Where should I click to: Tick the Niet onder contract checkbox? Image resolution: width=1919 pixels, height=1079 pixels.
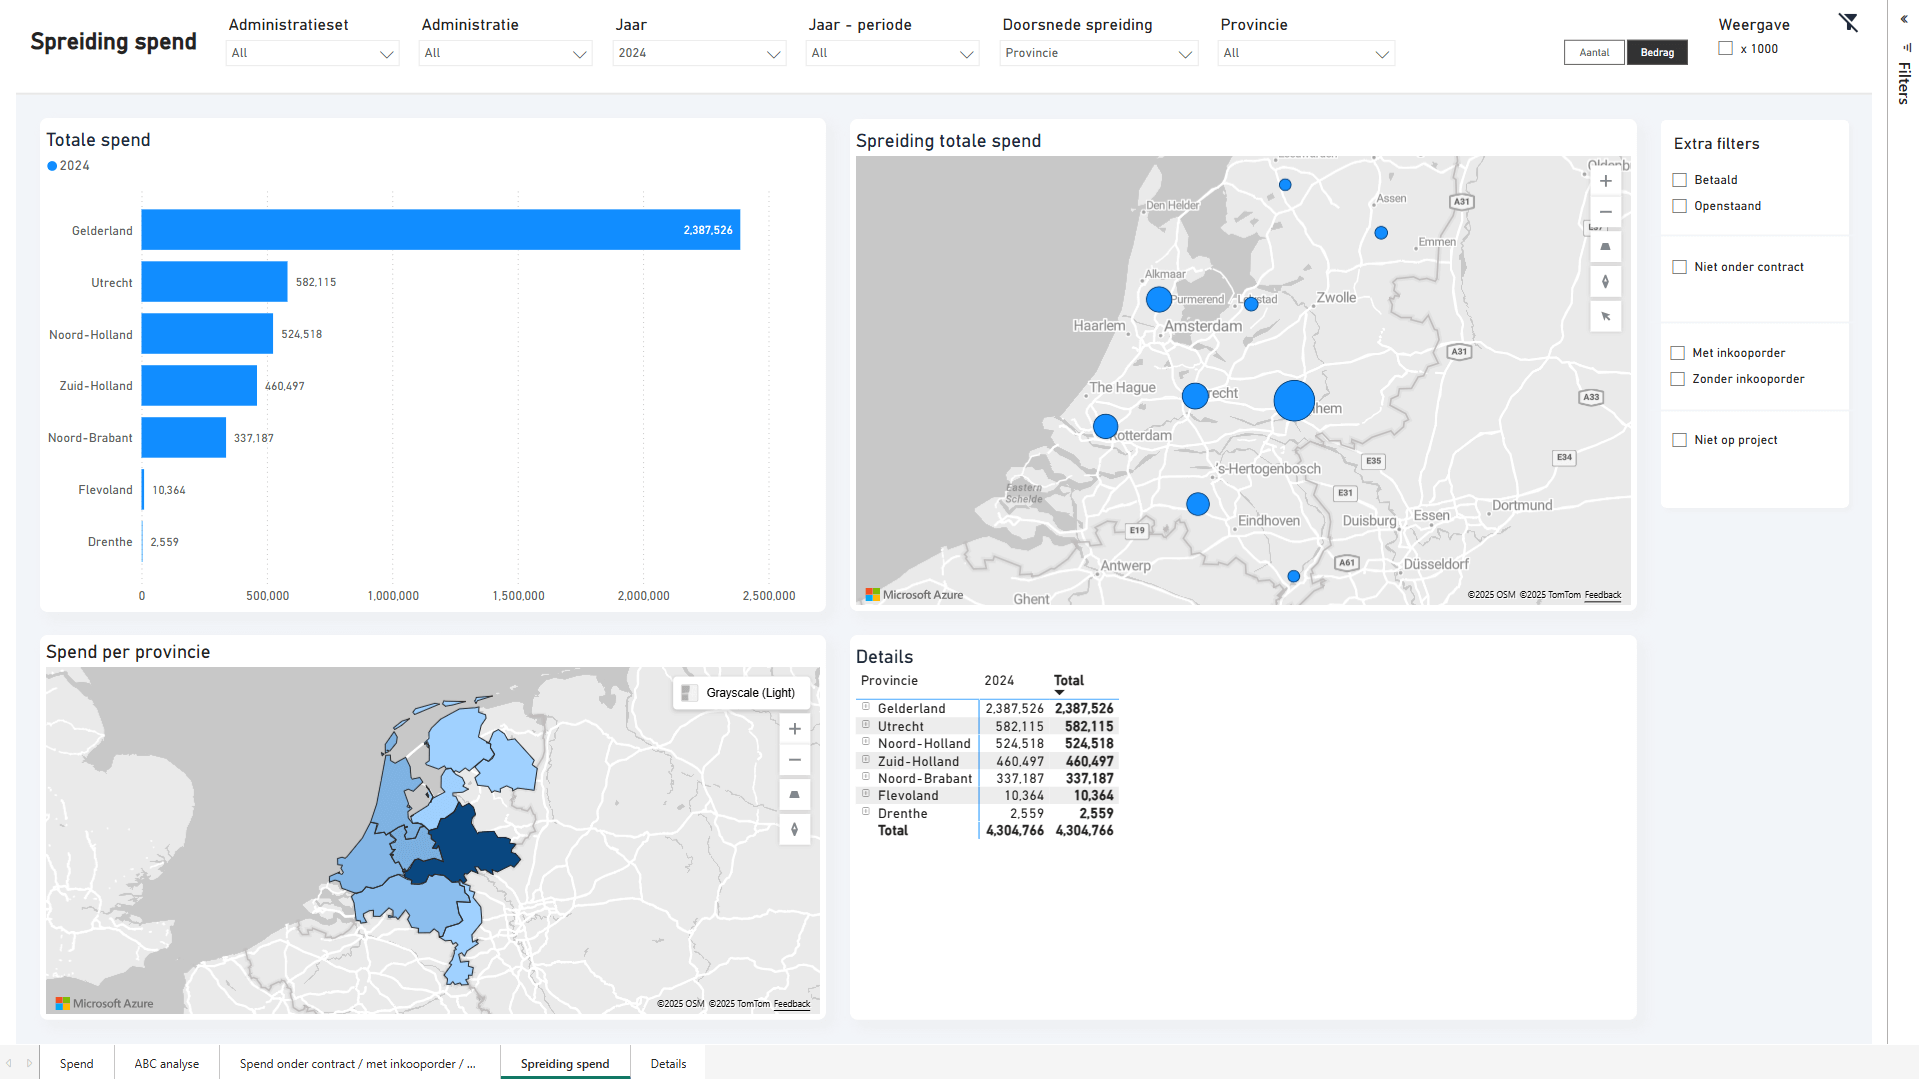click(1680, 267)
